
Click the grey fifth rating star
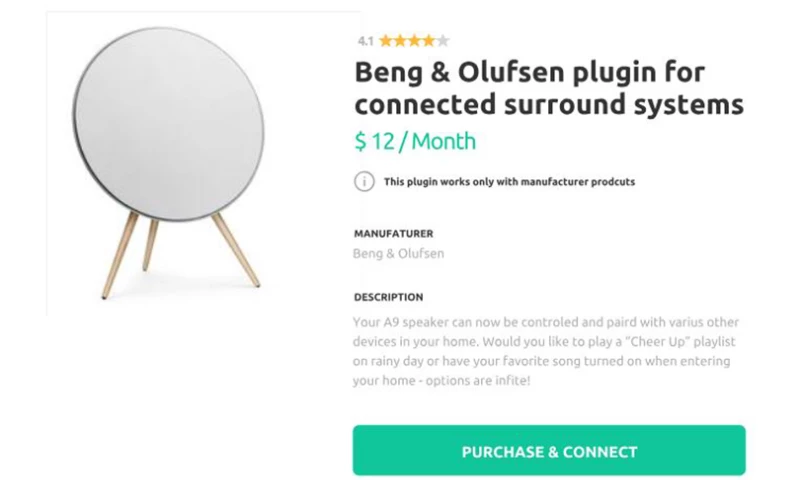(x=442, y=41)
